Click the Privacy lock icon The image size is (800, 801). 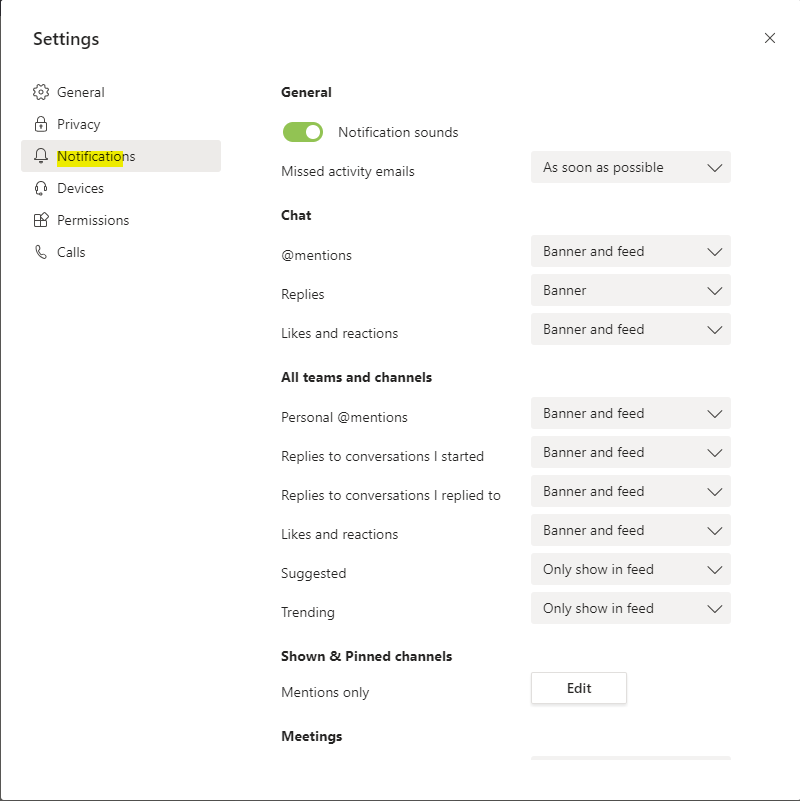coord(41,124)
